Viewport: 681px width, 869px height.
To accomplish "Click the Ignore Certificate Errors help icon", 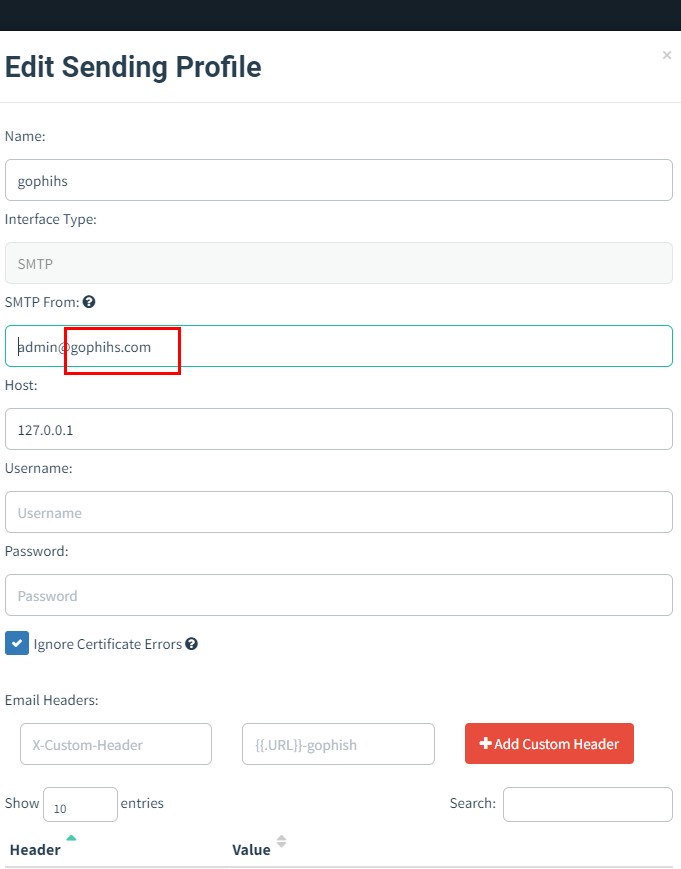I will (x=192, y=644).
